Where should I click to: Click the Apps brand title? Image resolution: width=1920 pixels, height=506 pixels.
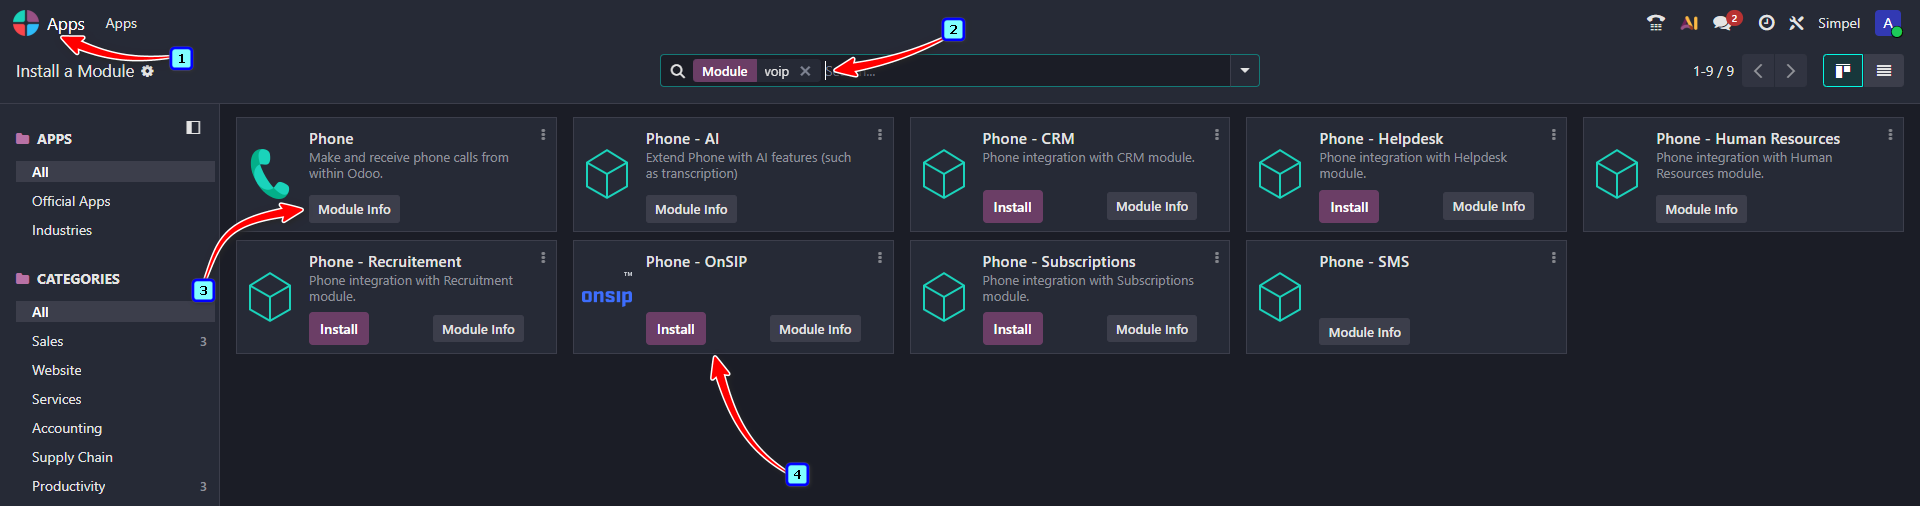[66, 24]
